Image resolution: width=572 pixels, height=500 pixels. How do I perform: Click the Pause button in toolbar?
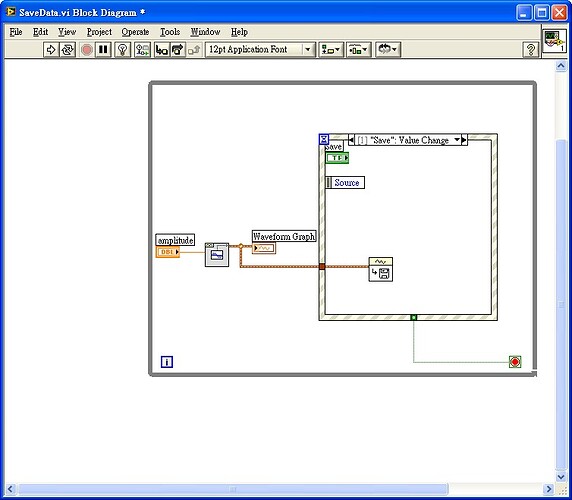pyautogui.click(x=103, y=50)
